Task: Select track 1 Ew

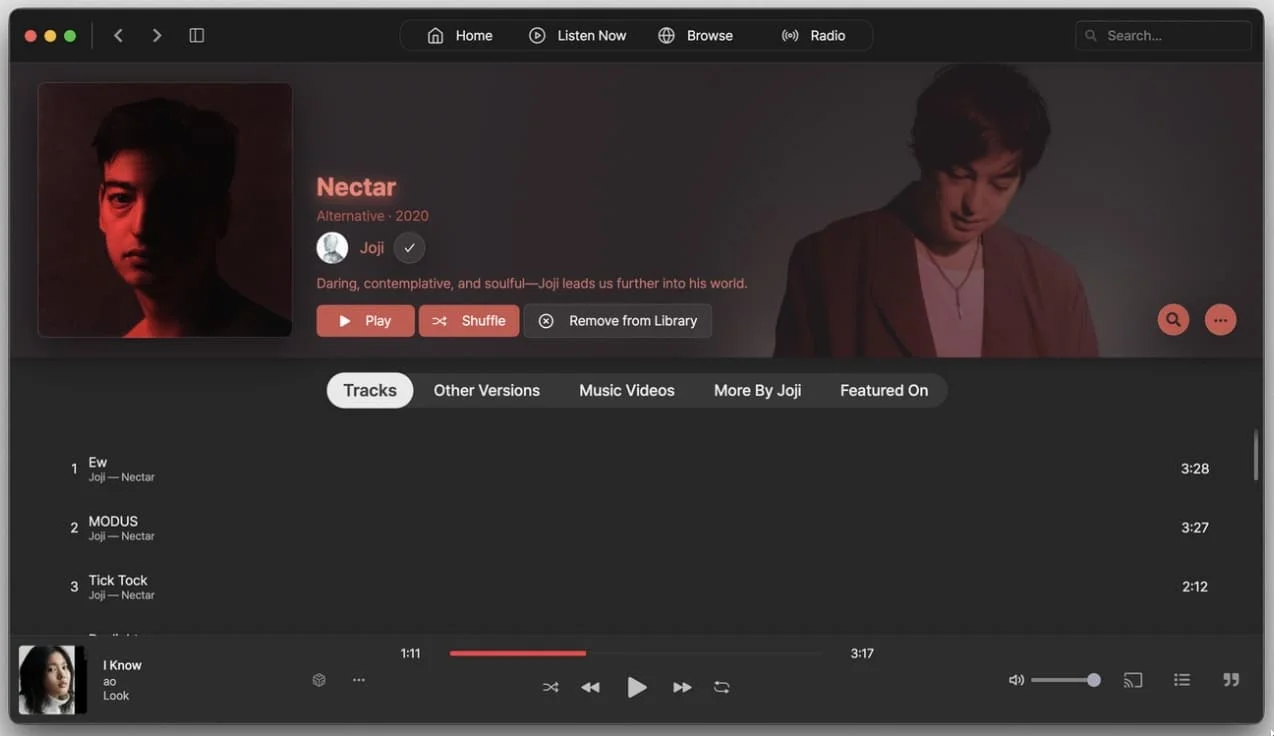Action: 636,469
